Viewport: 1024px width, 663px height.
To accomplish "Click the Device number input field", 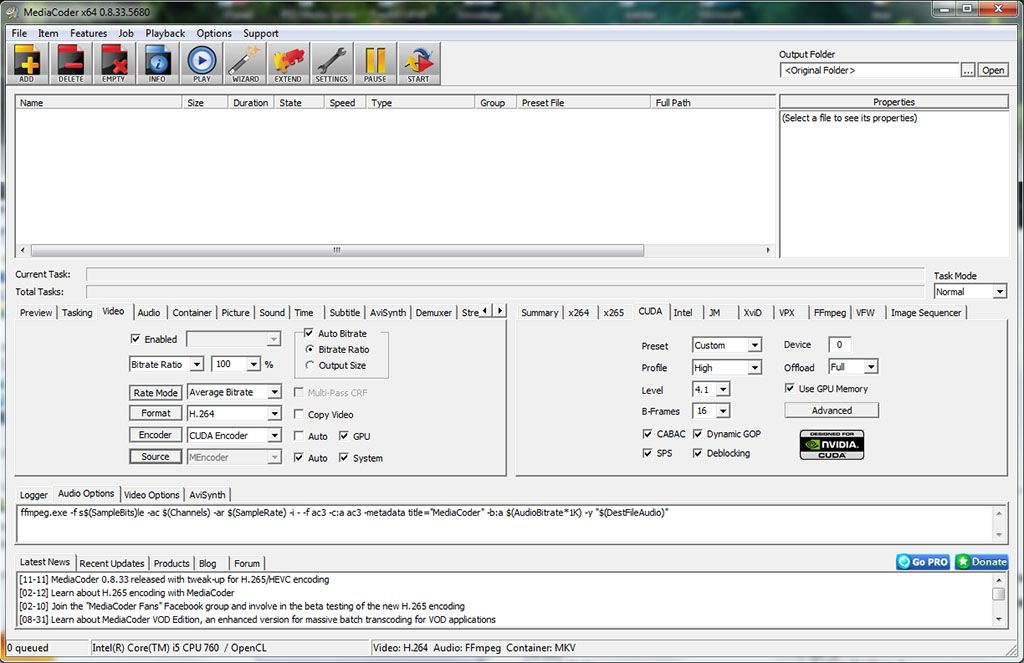I will pyautogui.click(x=840, y=344).
